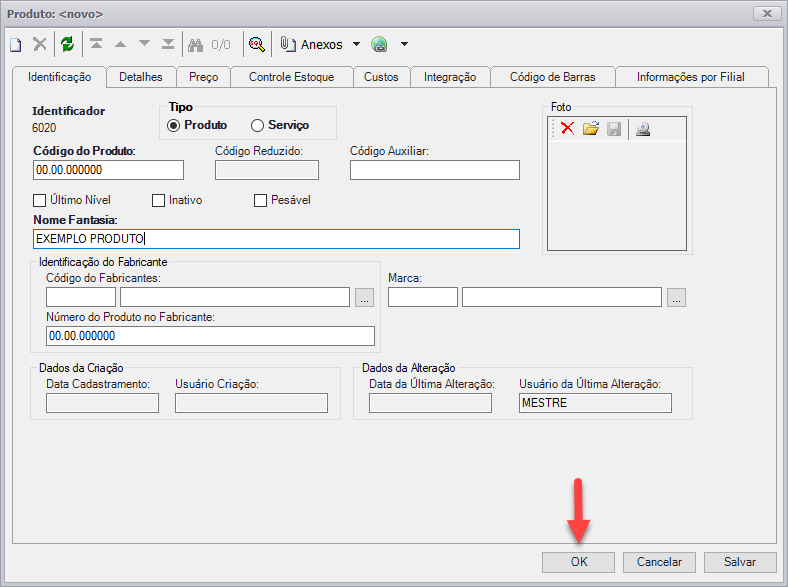Click the green refresh arrows icon

67,44
